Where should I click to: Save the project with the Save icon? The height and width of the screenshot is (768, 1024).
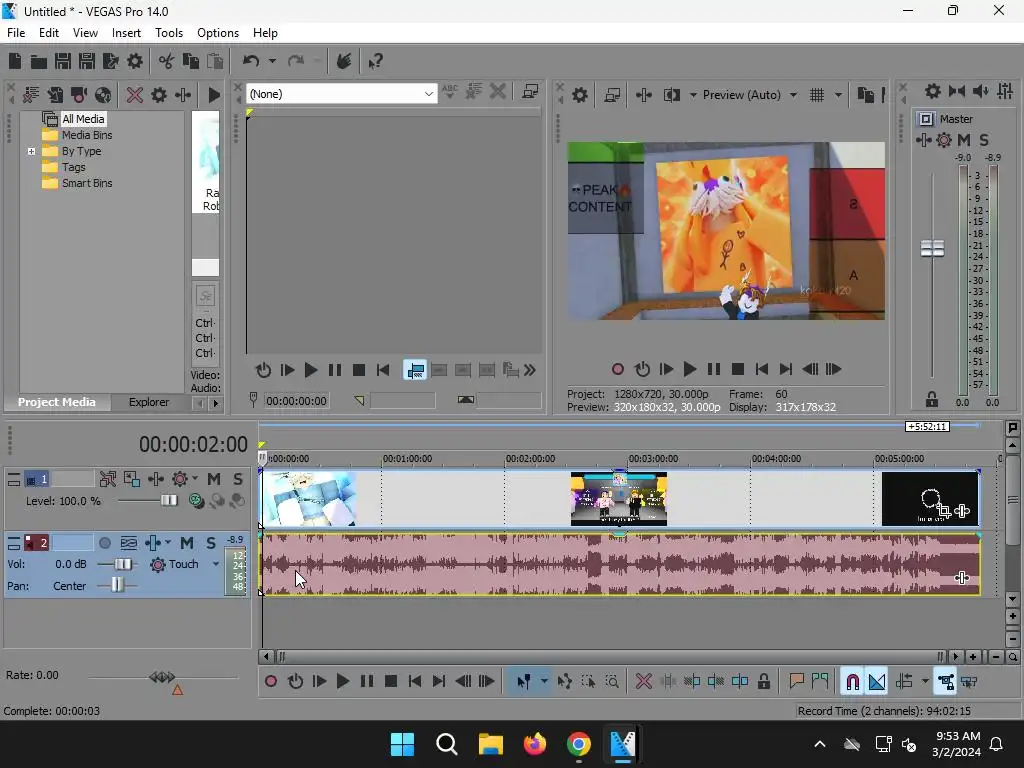[63, 61]
